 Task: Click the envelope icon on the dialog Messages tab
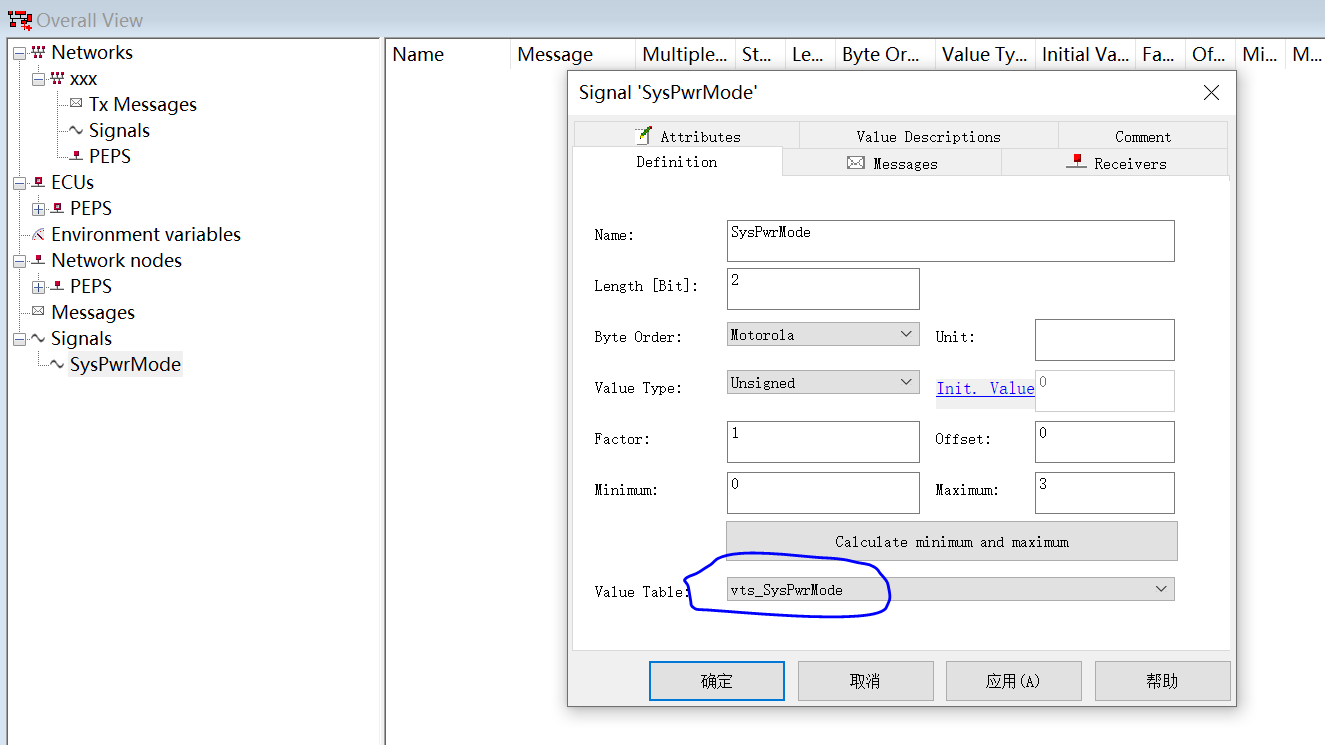tap(855, 161)
